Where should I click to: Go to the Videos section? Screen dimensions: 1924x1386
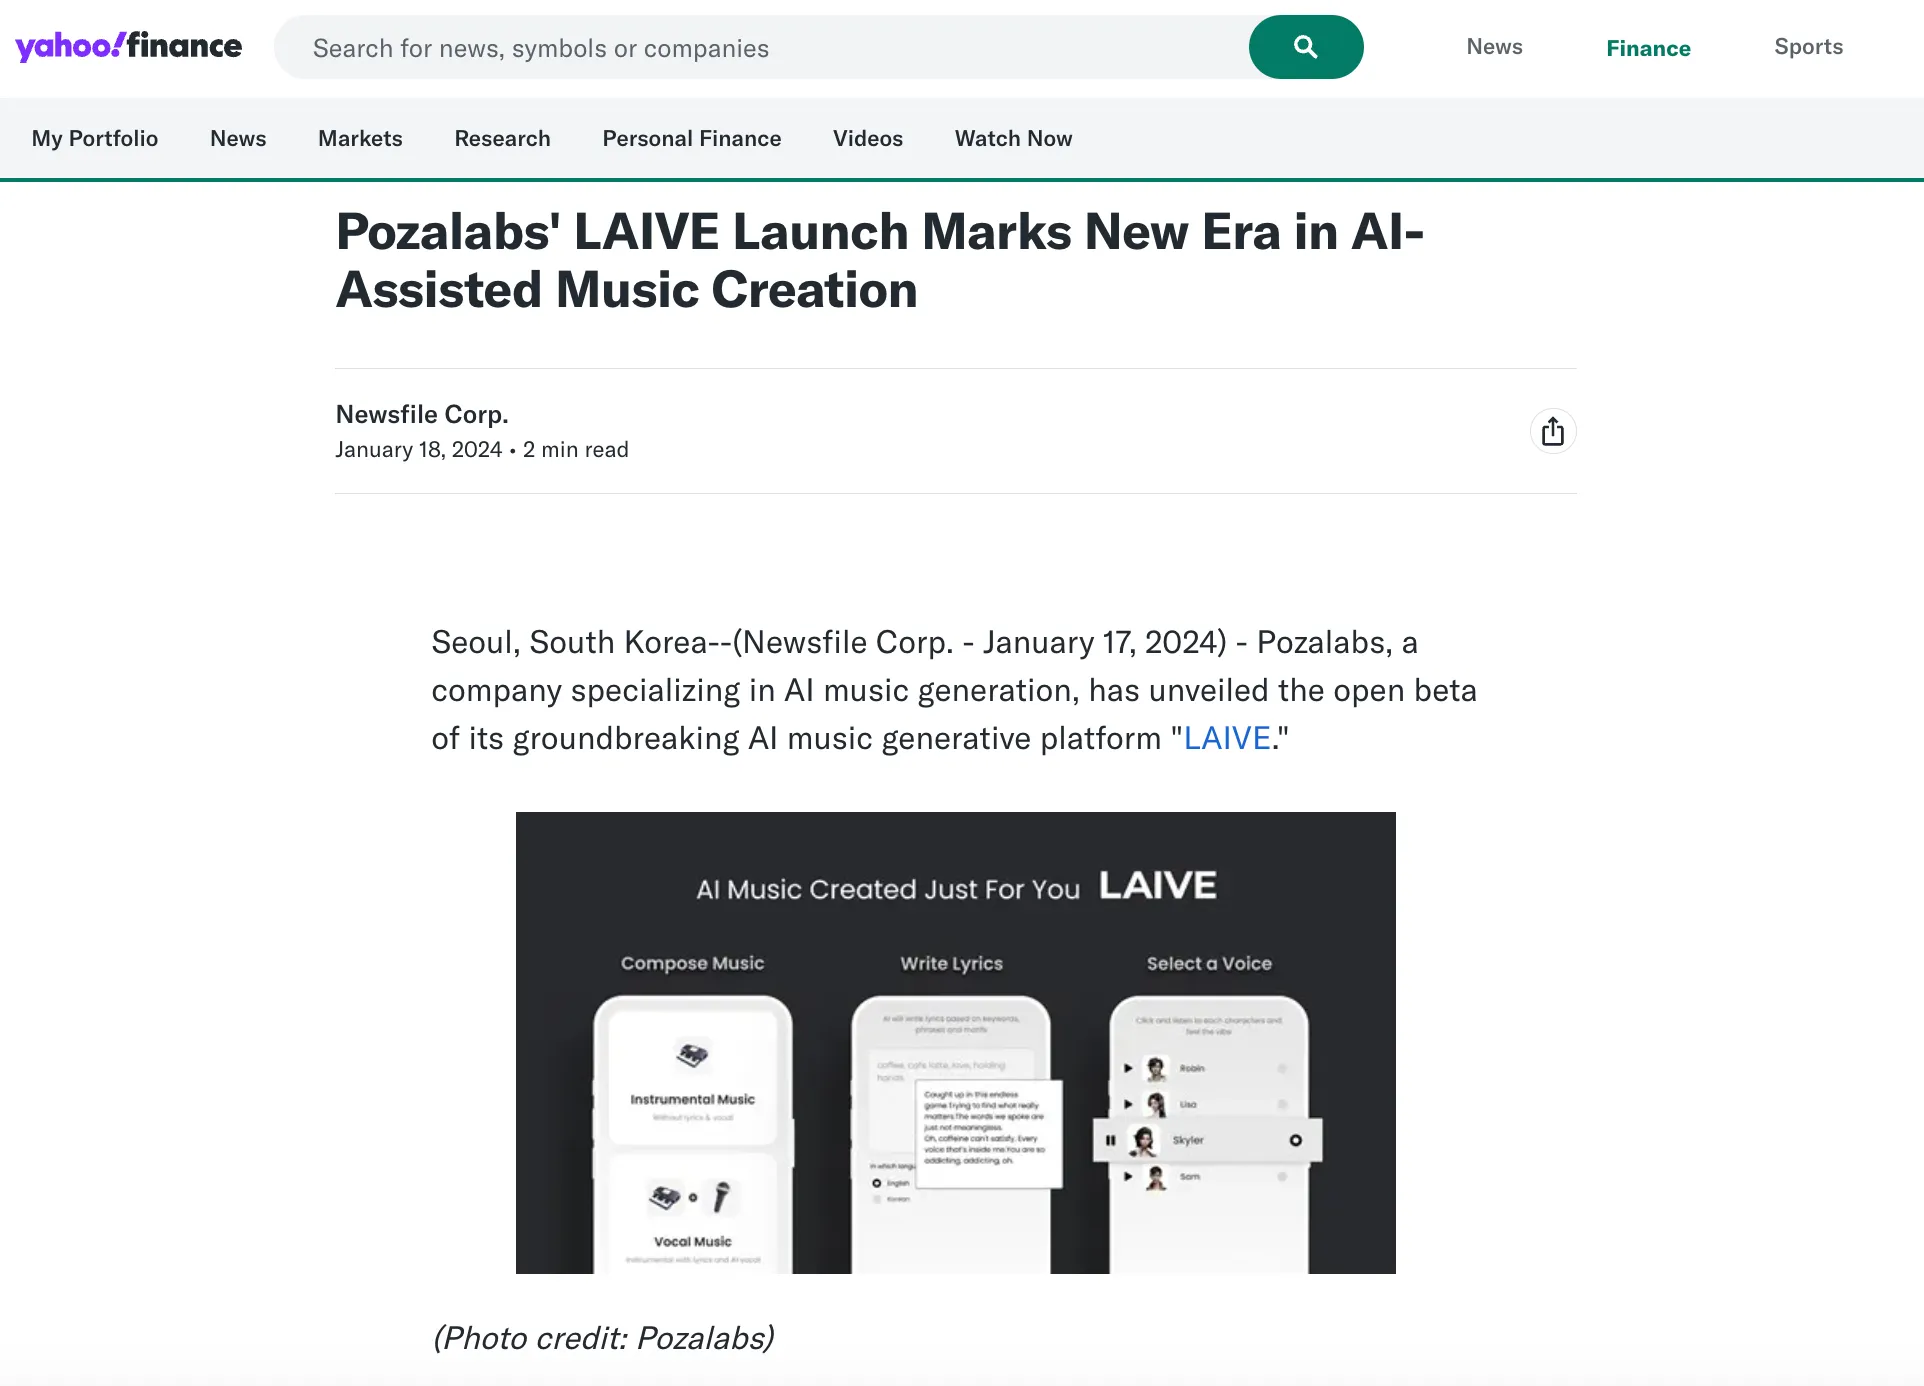click(868, 139)
